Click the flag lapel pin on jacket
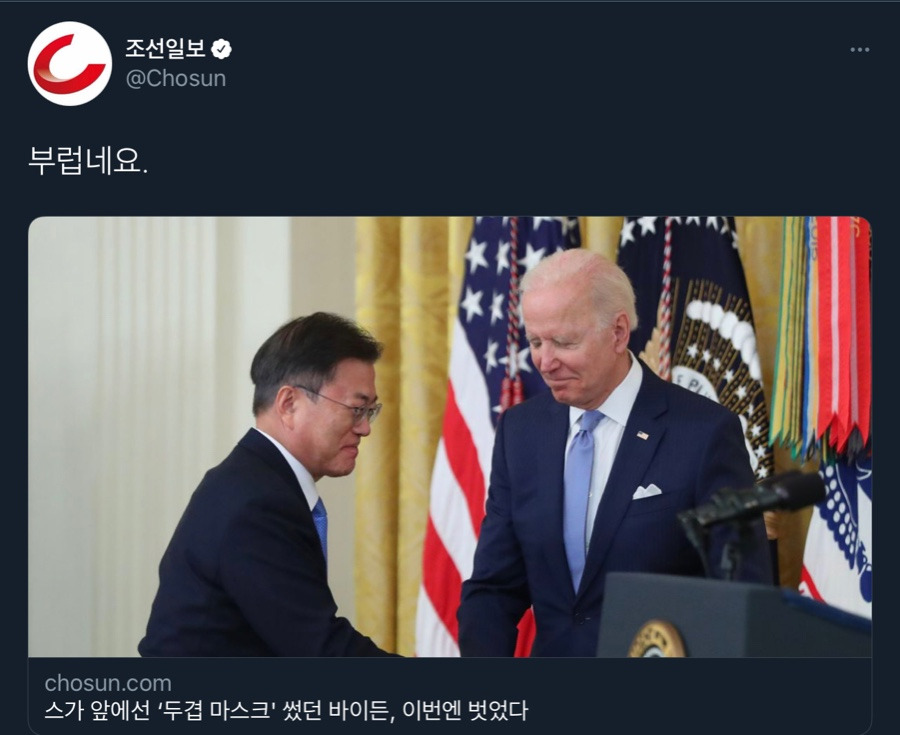Screen dimensions: 900x735 pyautogui.click(x=642, y=435)
